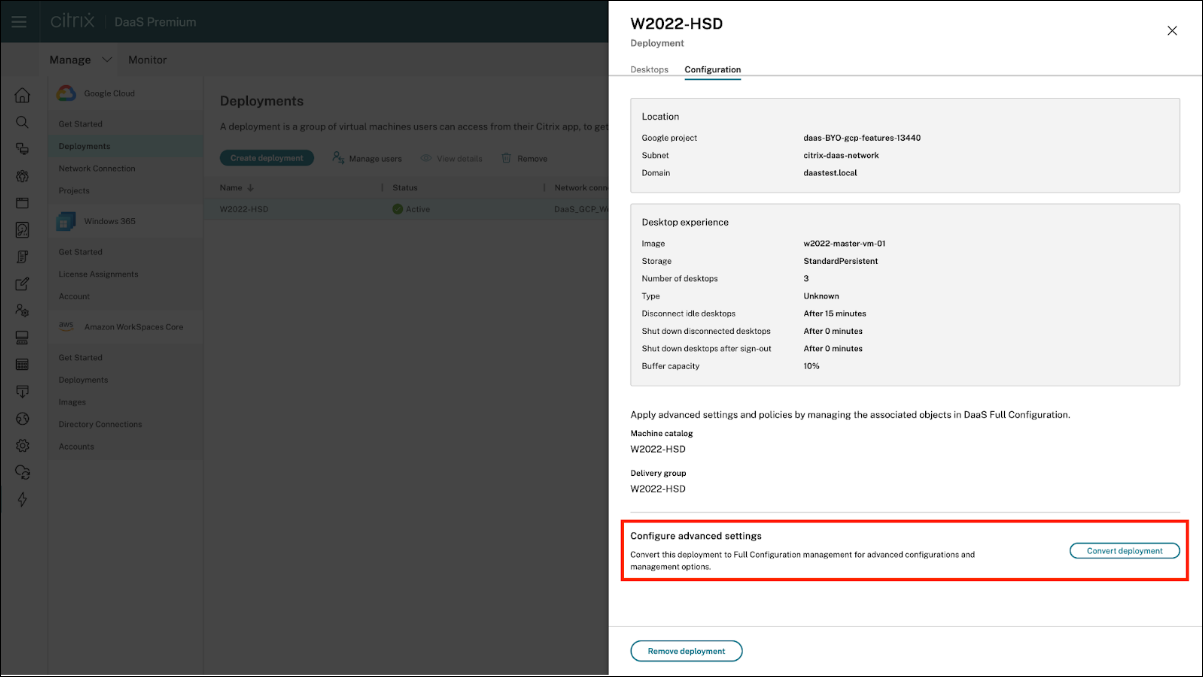Open the Monitor menu
This screenshot has width=1203, height=677.
(147, 60)
